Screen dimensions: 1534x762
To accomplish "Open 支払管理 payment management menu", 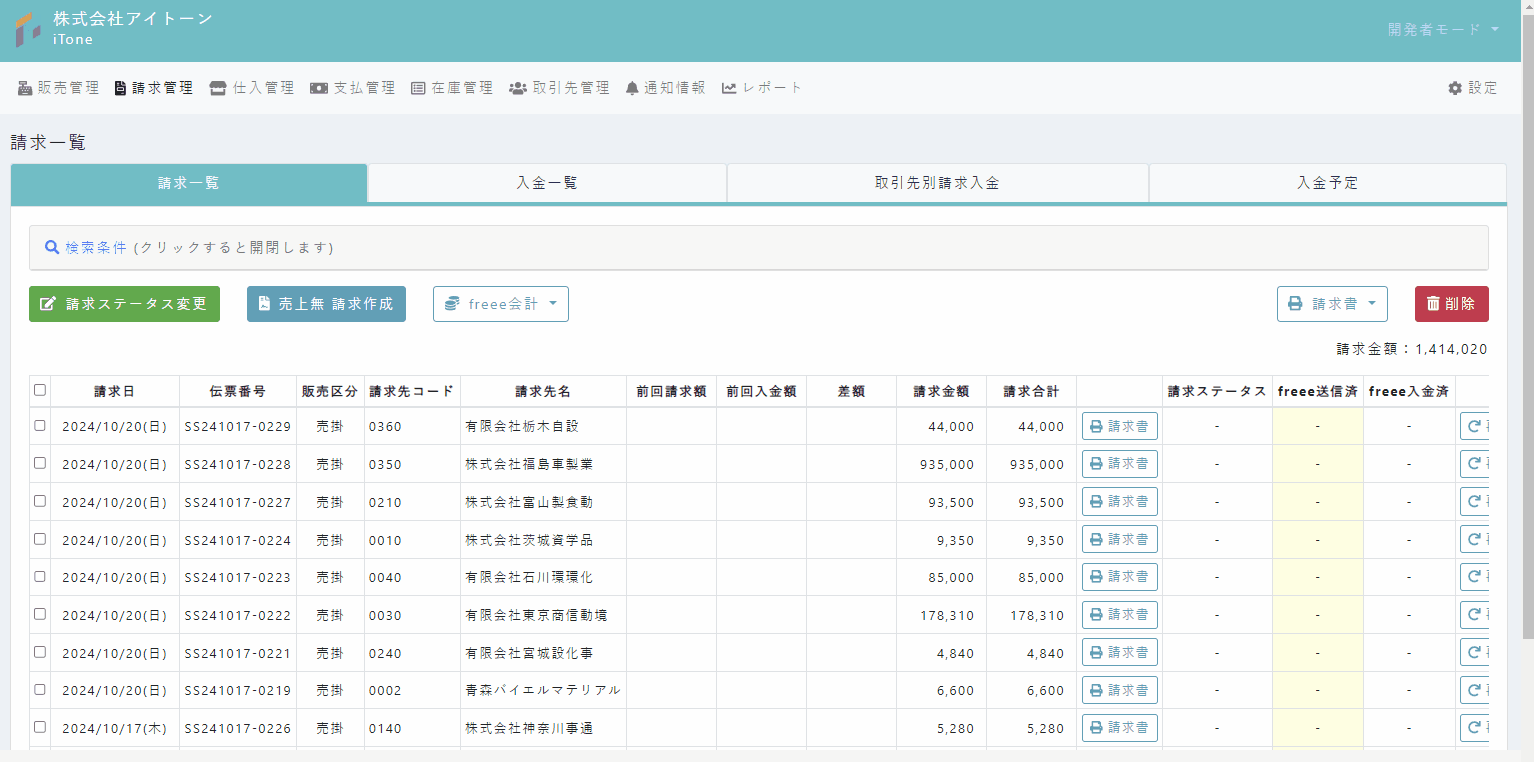I will (353, 88).
